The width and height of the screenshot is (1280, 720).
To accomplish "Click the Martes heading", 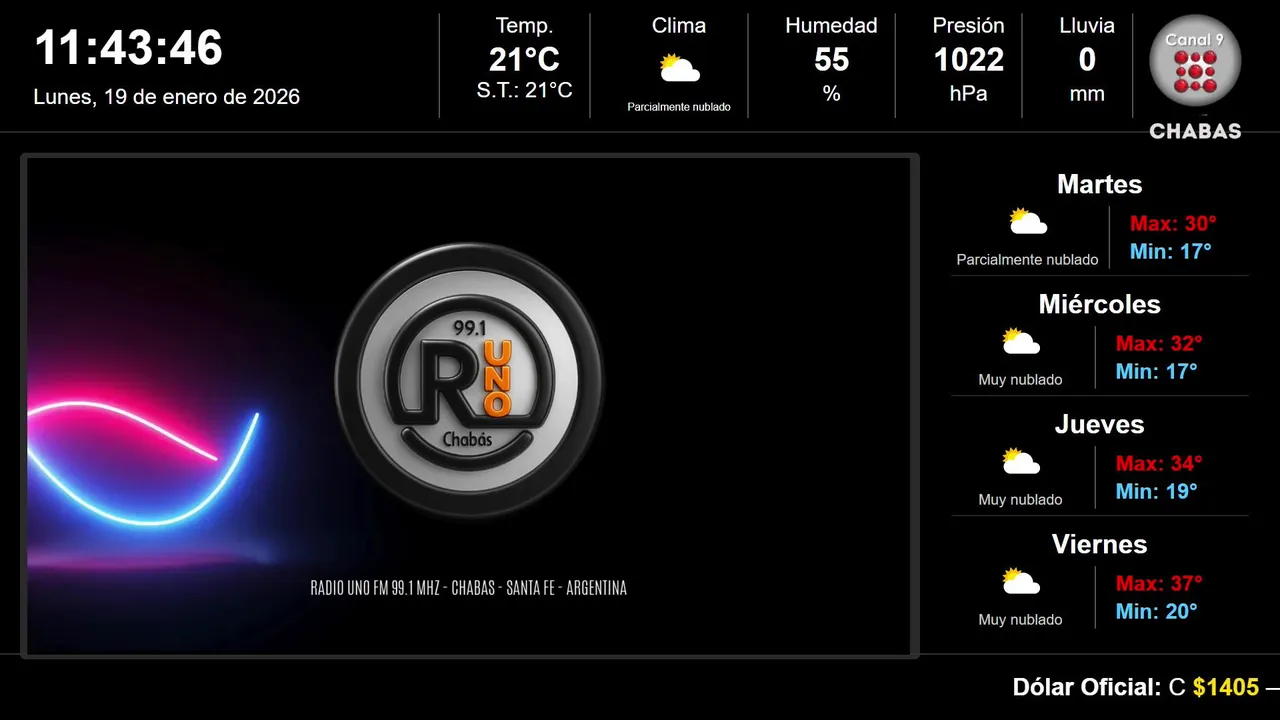I will [x=1099, y=184].
